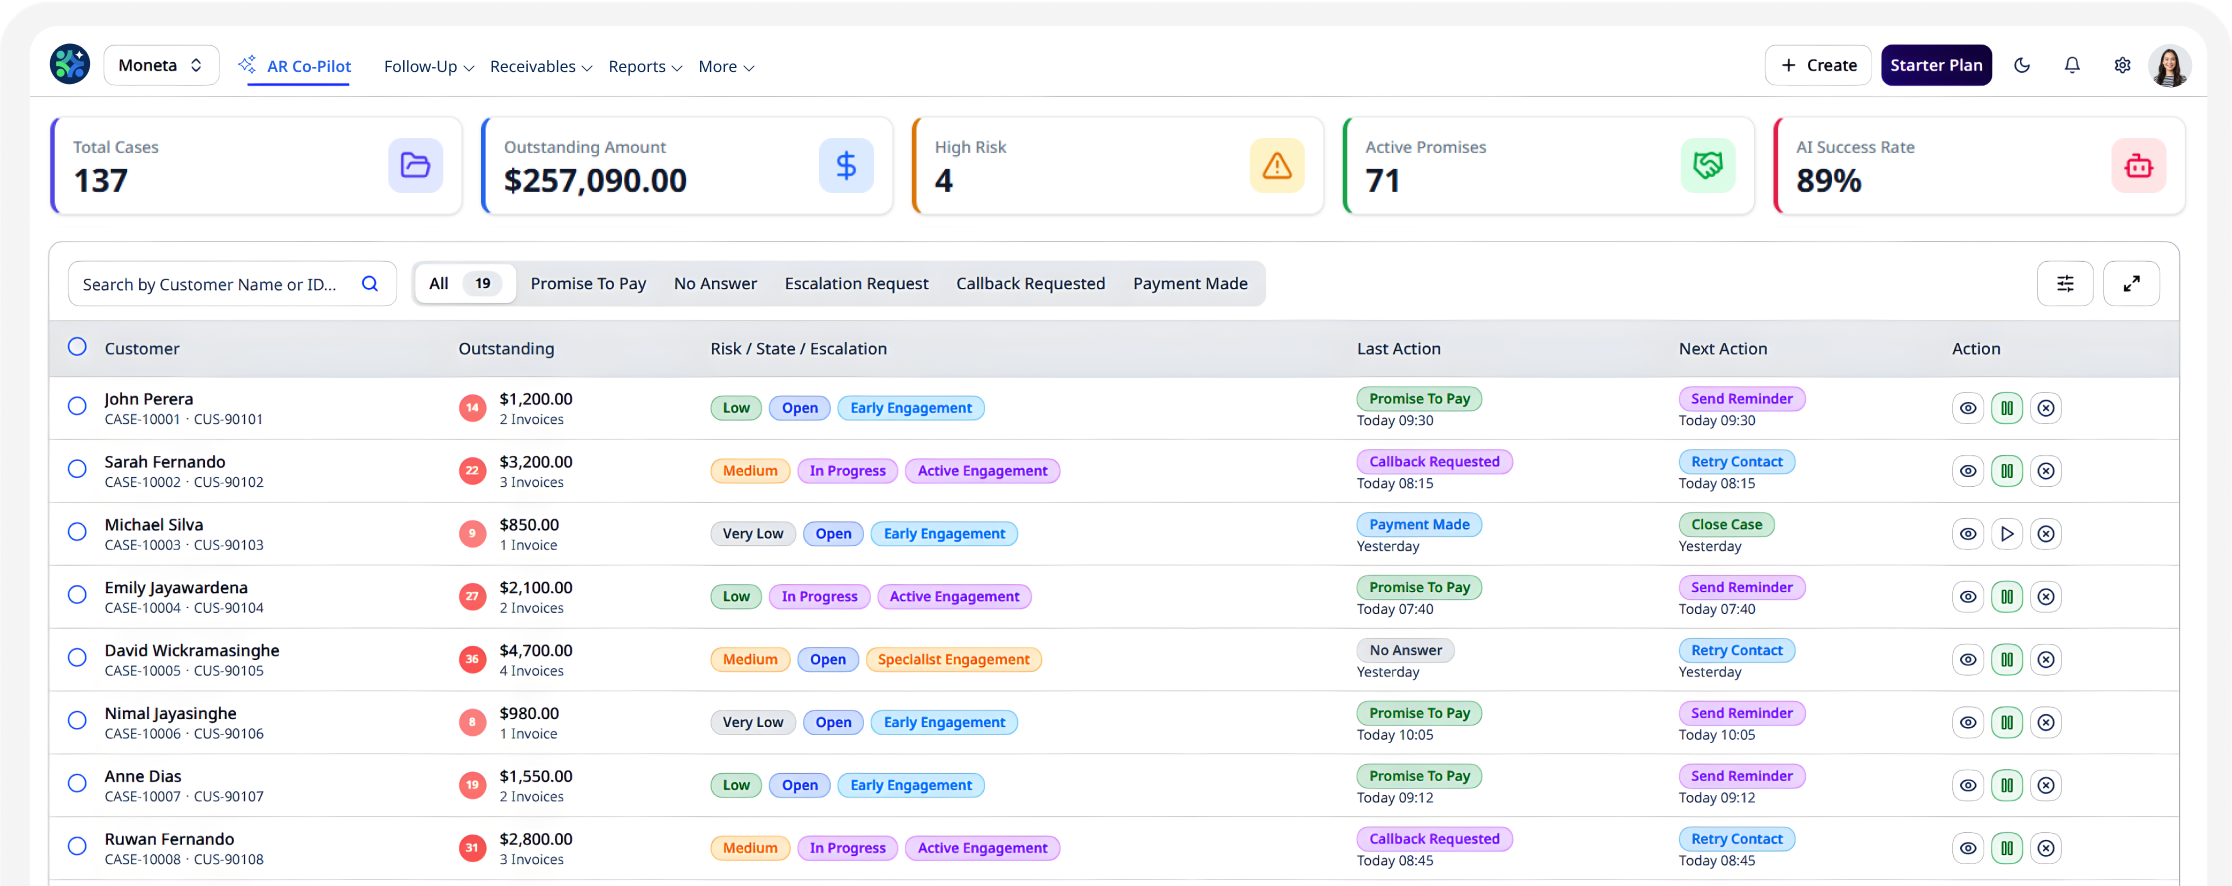
Task: Click the red 36 badge for David
Action: point(472,659)
